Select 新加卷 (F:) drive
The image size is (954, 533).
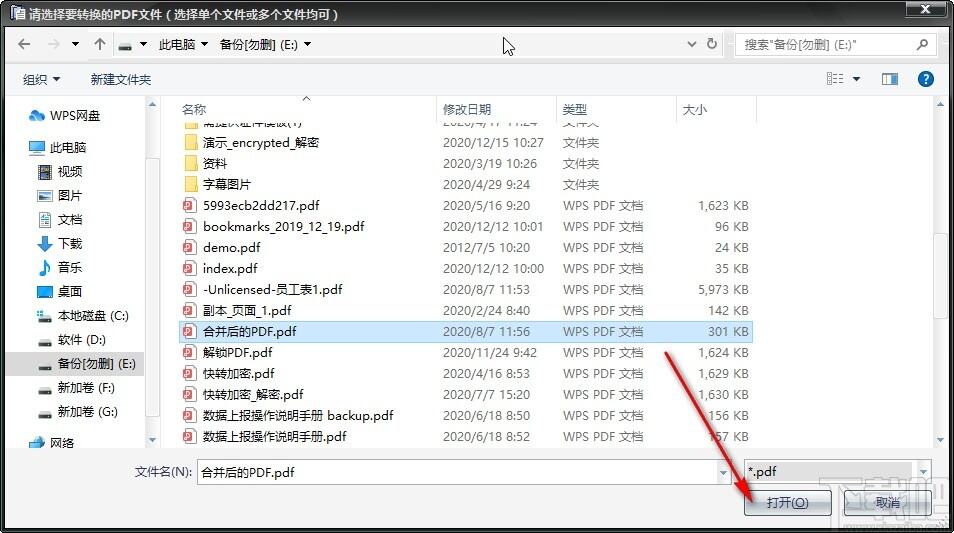76,388
